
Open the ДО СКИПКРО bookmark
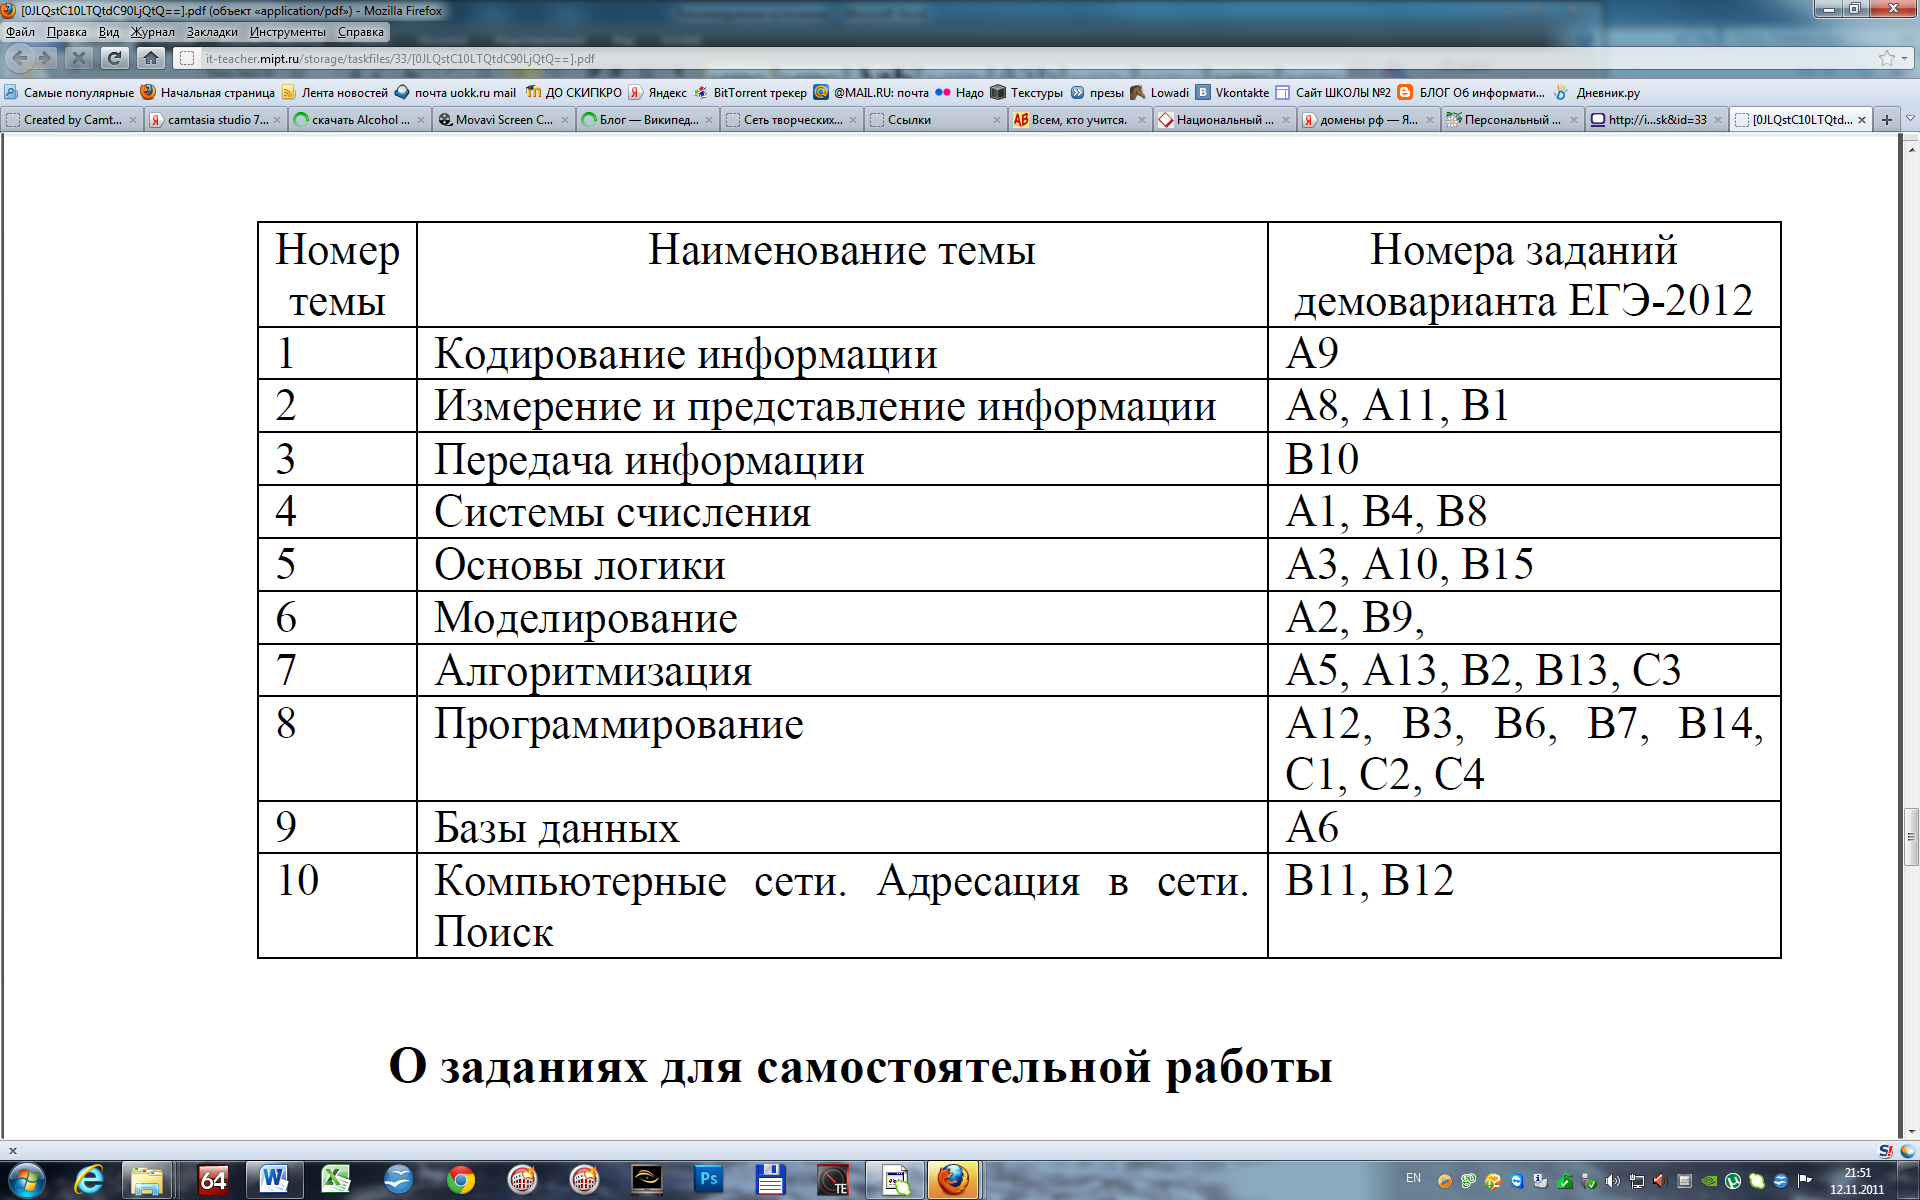tap(574, 92)
